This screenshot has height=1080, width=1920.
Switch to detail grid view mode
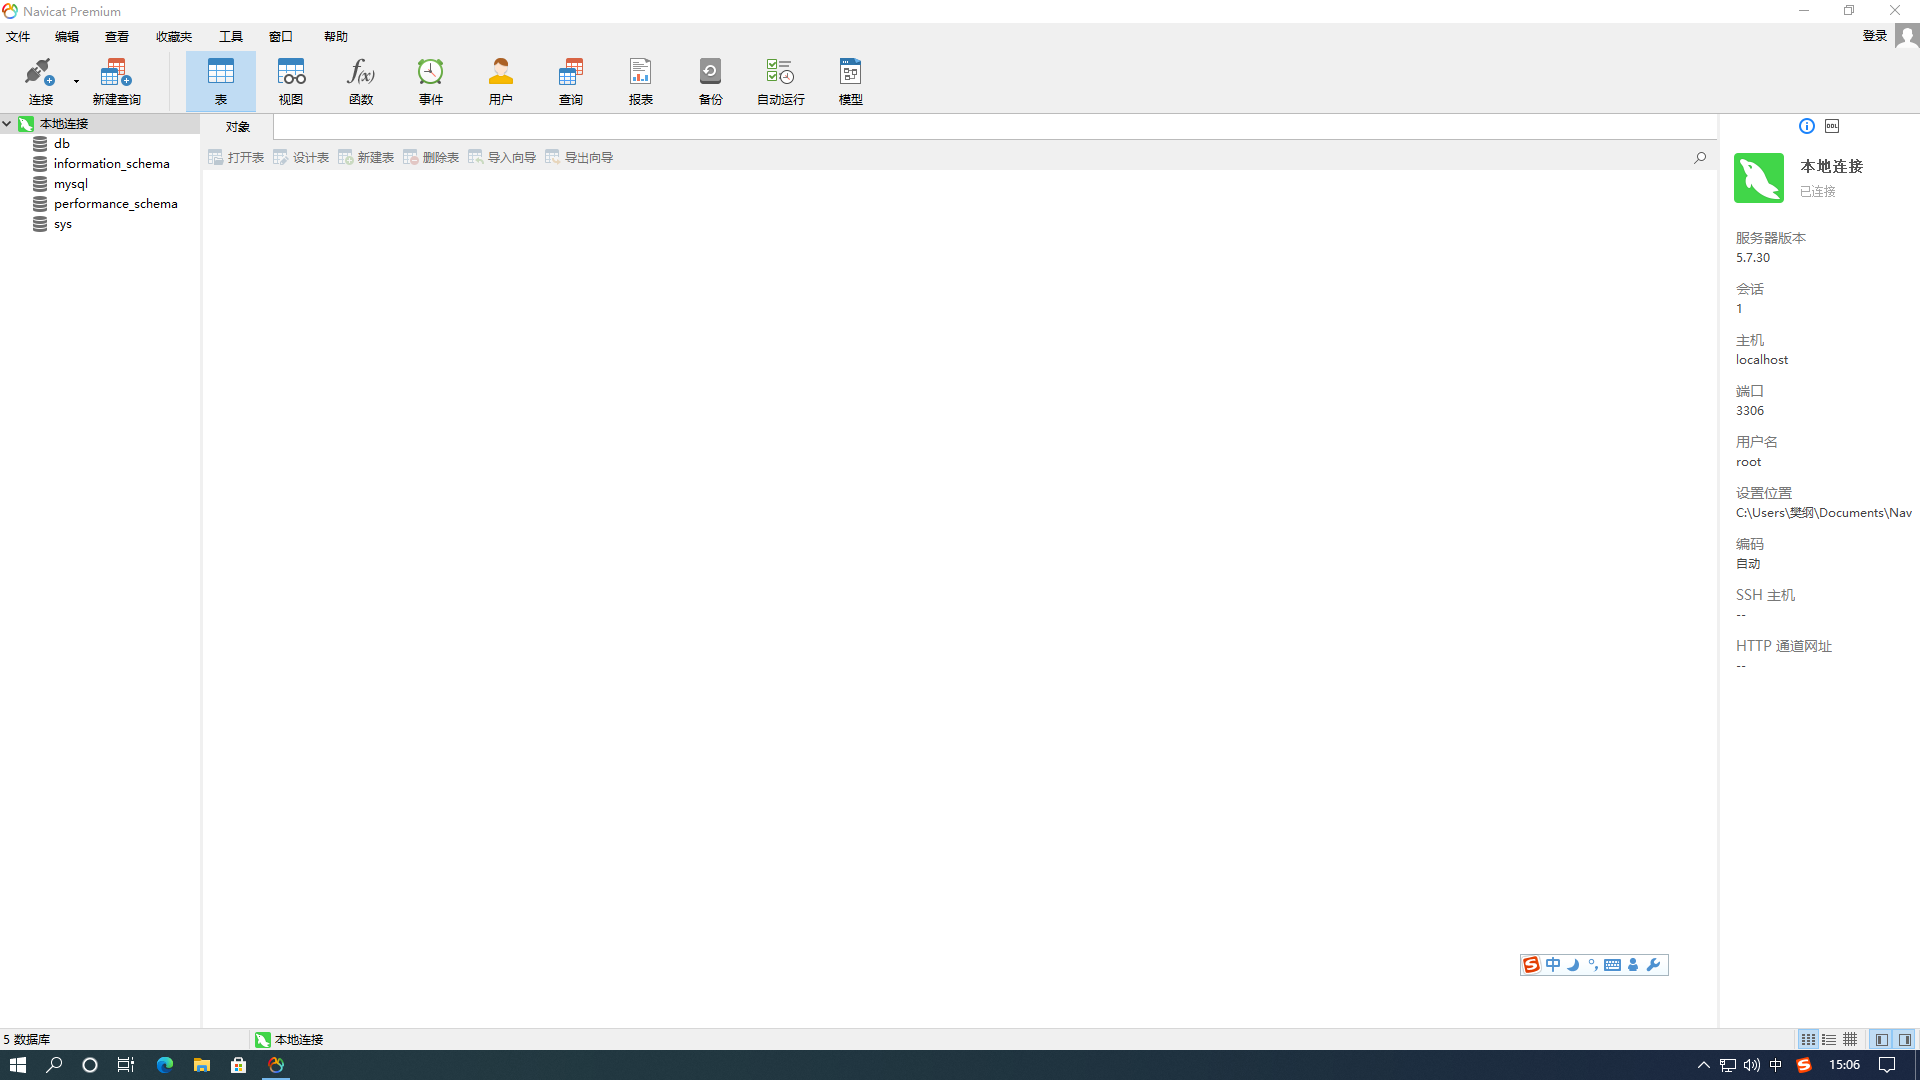(1850, 1039)
